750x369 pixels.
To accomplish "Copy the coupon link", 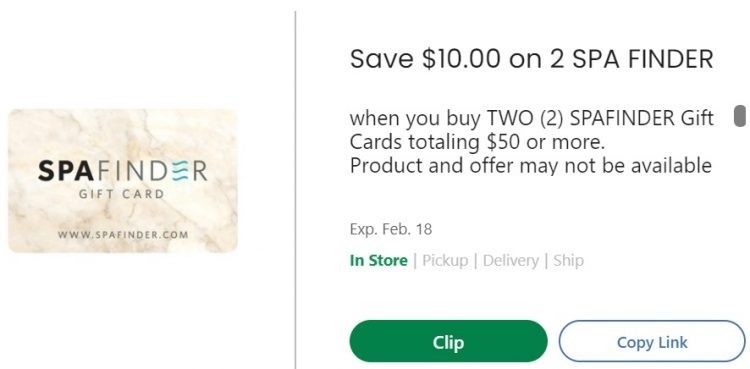I will click(652, 341).
